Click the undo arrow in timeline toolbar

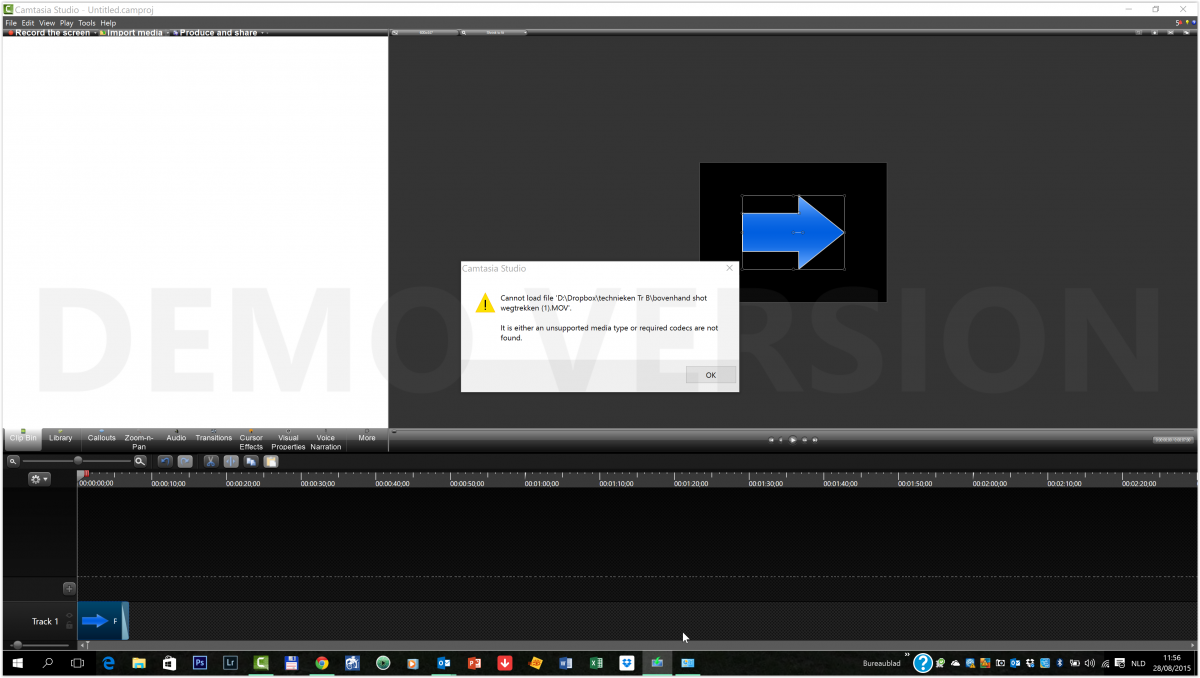pyautogui.click(x=165, y=461)
